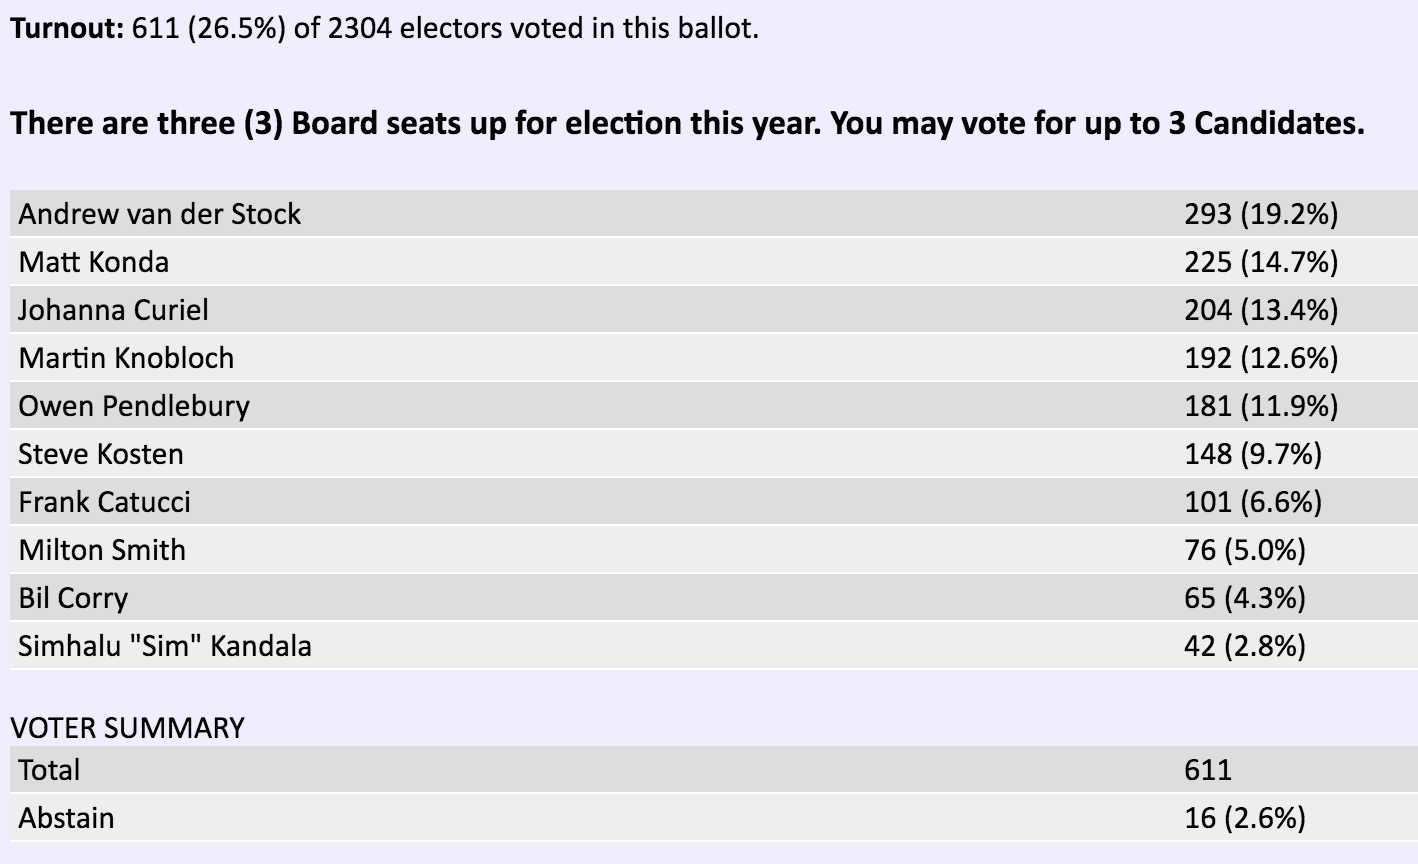Click the Abstain 16 (2.6%) value
The width and height of the screenshot is (1418, 864).
(x=1244, y=818)
